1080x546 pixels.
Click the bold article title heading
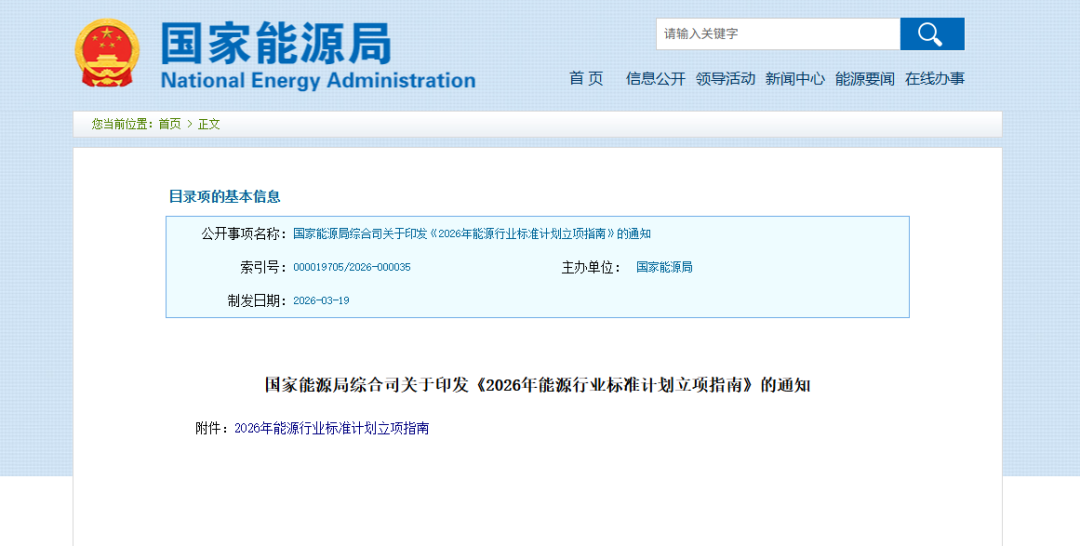(x=538, y=385)
